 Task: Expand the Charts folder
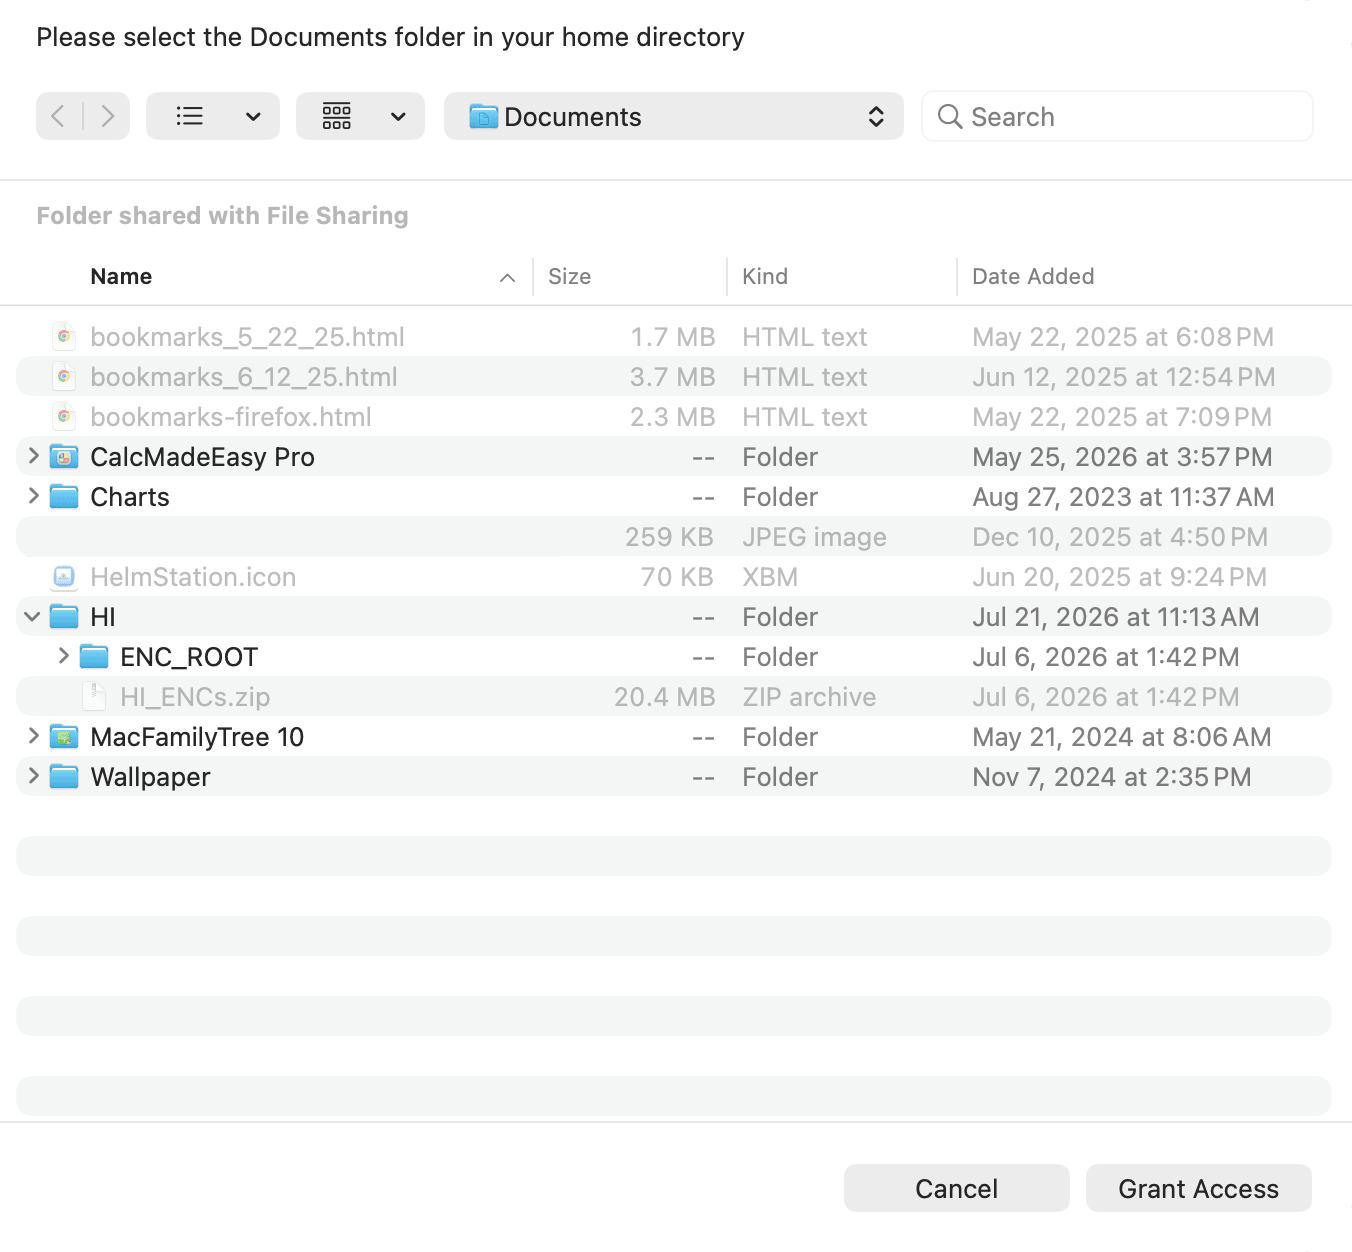click(33, 496)
